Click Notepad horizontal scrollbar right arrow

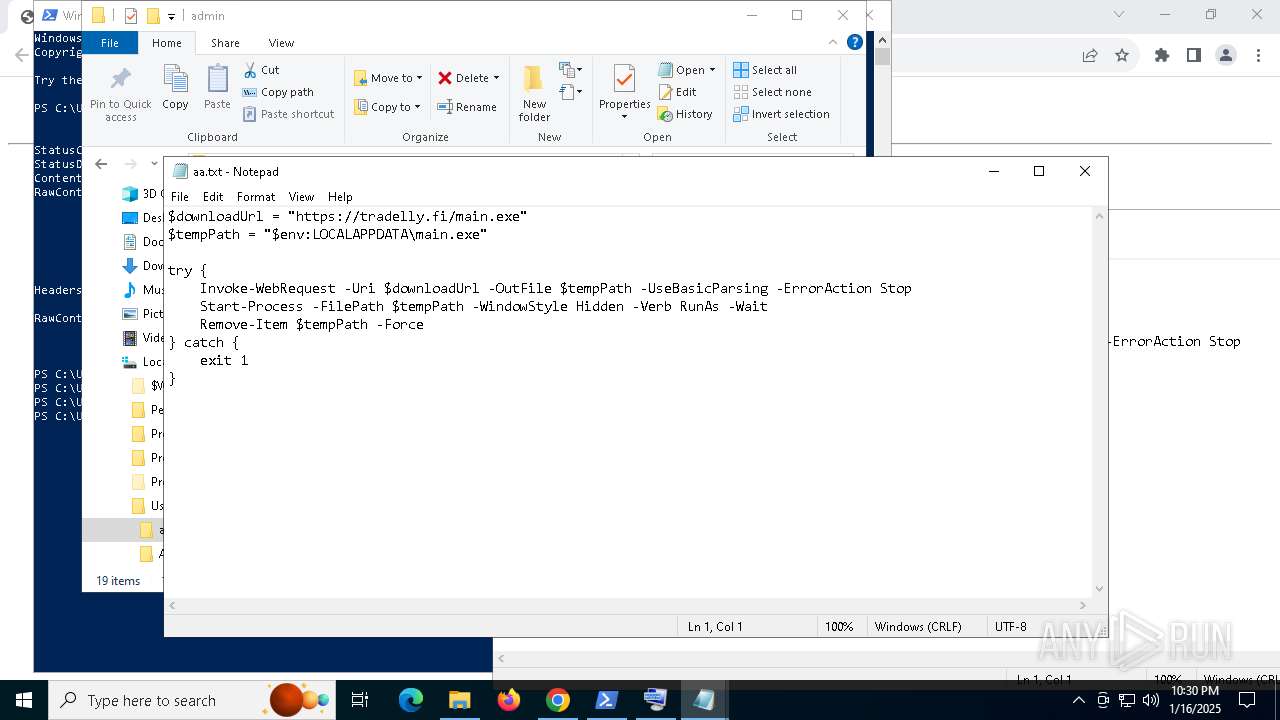point(1083,605)
